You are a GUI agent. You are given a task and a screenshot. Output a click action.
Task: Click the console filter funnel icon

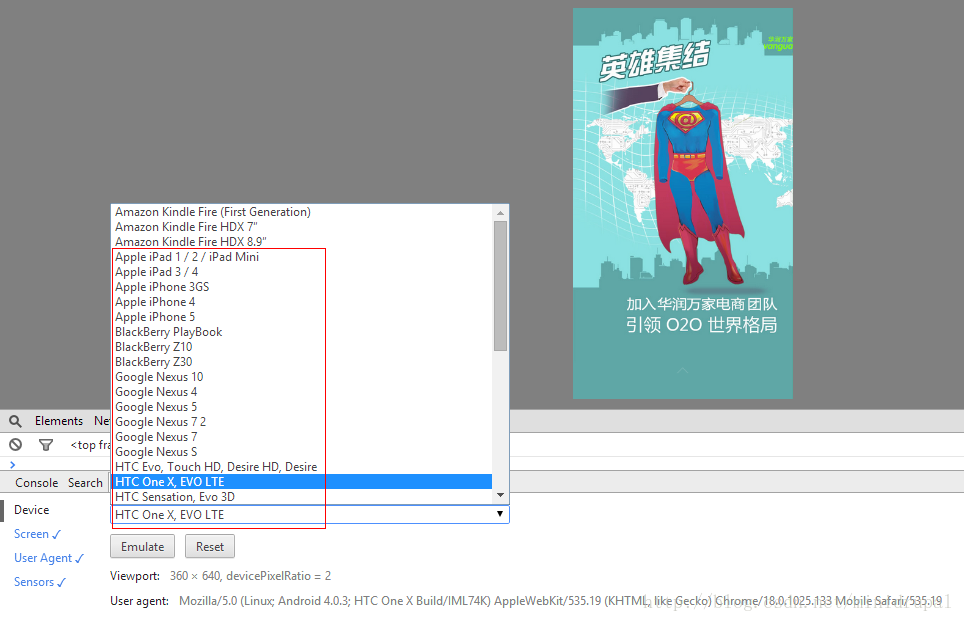[x=45, y=445]
